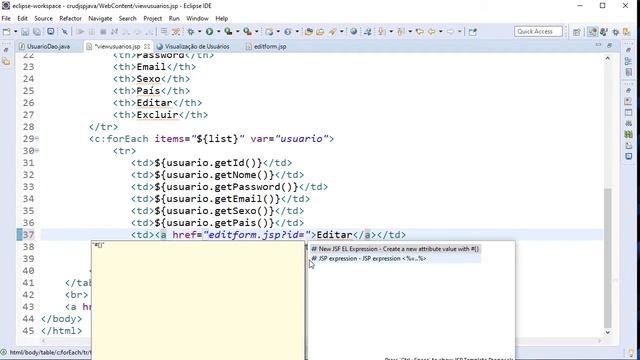Click the Resume debug icon
The width and height of the screenshot is (640, 360).
tap(80, 31)
